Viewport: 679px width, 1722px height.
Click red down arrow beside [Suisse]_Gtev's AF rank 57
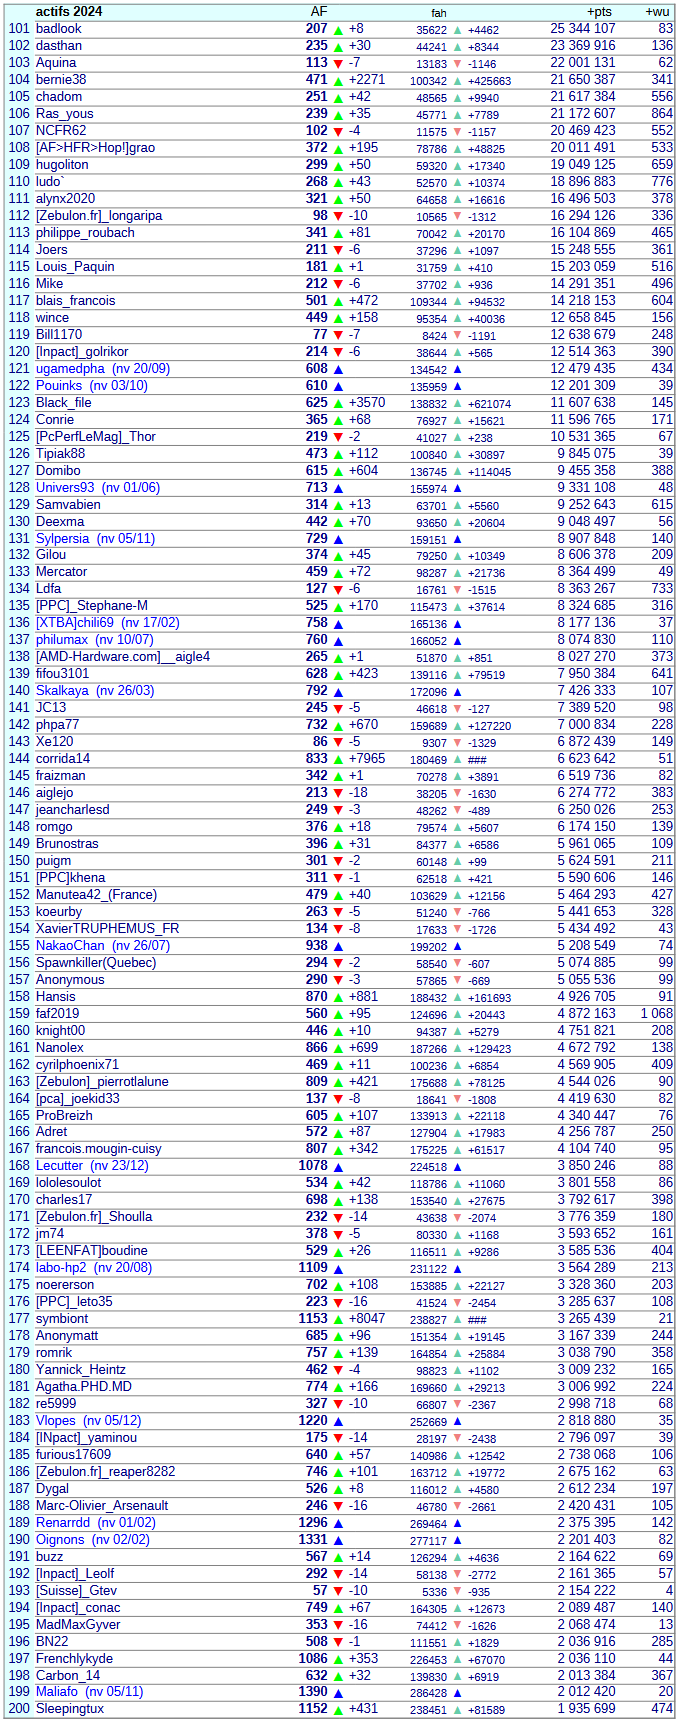point(338,1590)
